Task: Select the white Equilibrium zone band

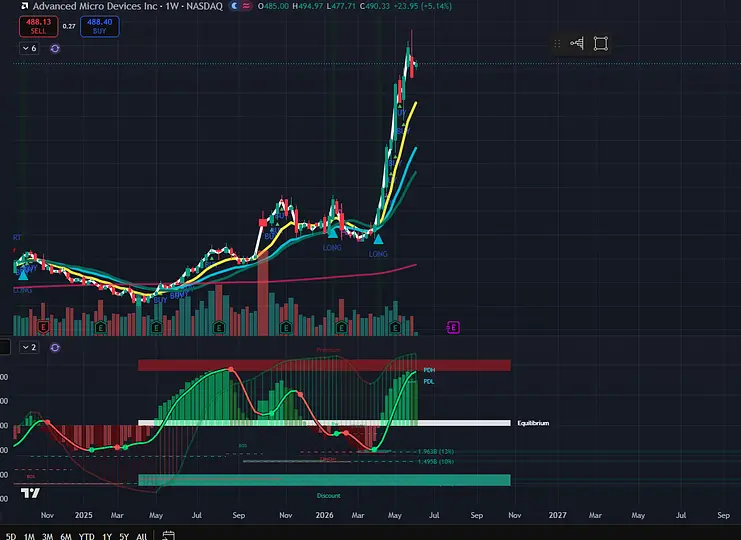Action: coord(324,423)
